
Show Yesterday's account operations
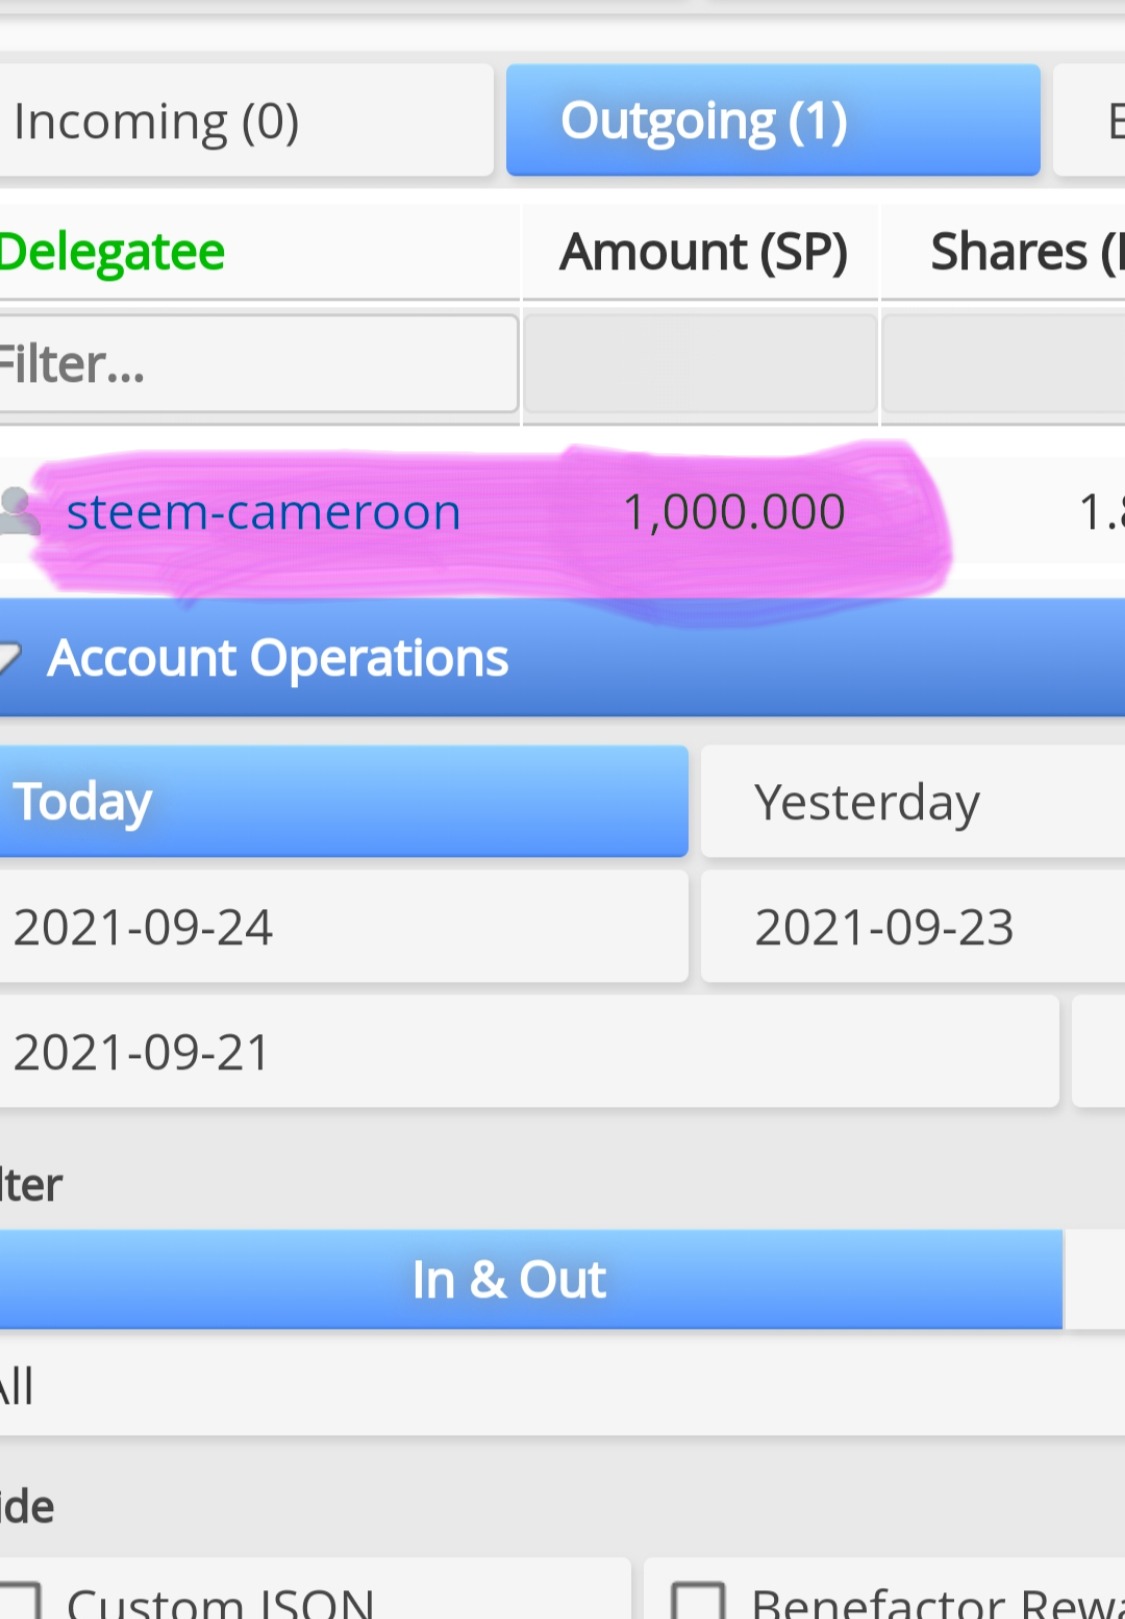point(912,801)
